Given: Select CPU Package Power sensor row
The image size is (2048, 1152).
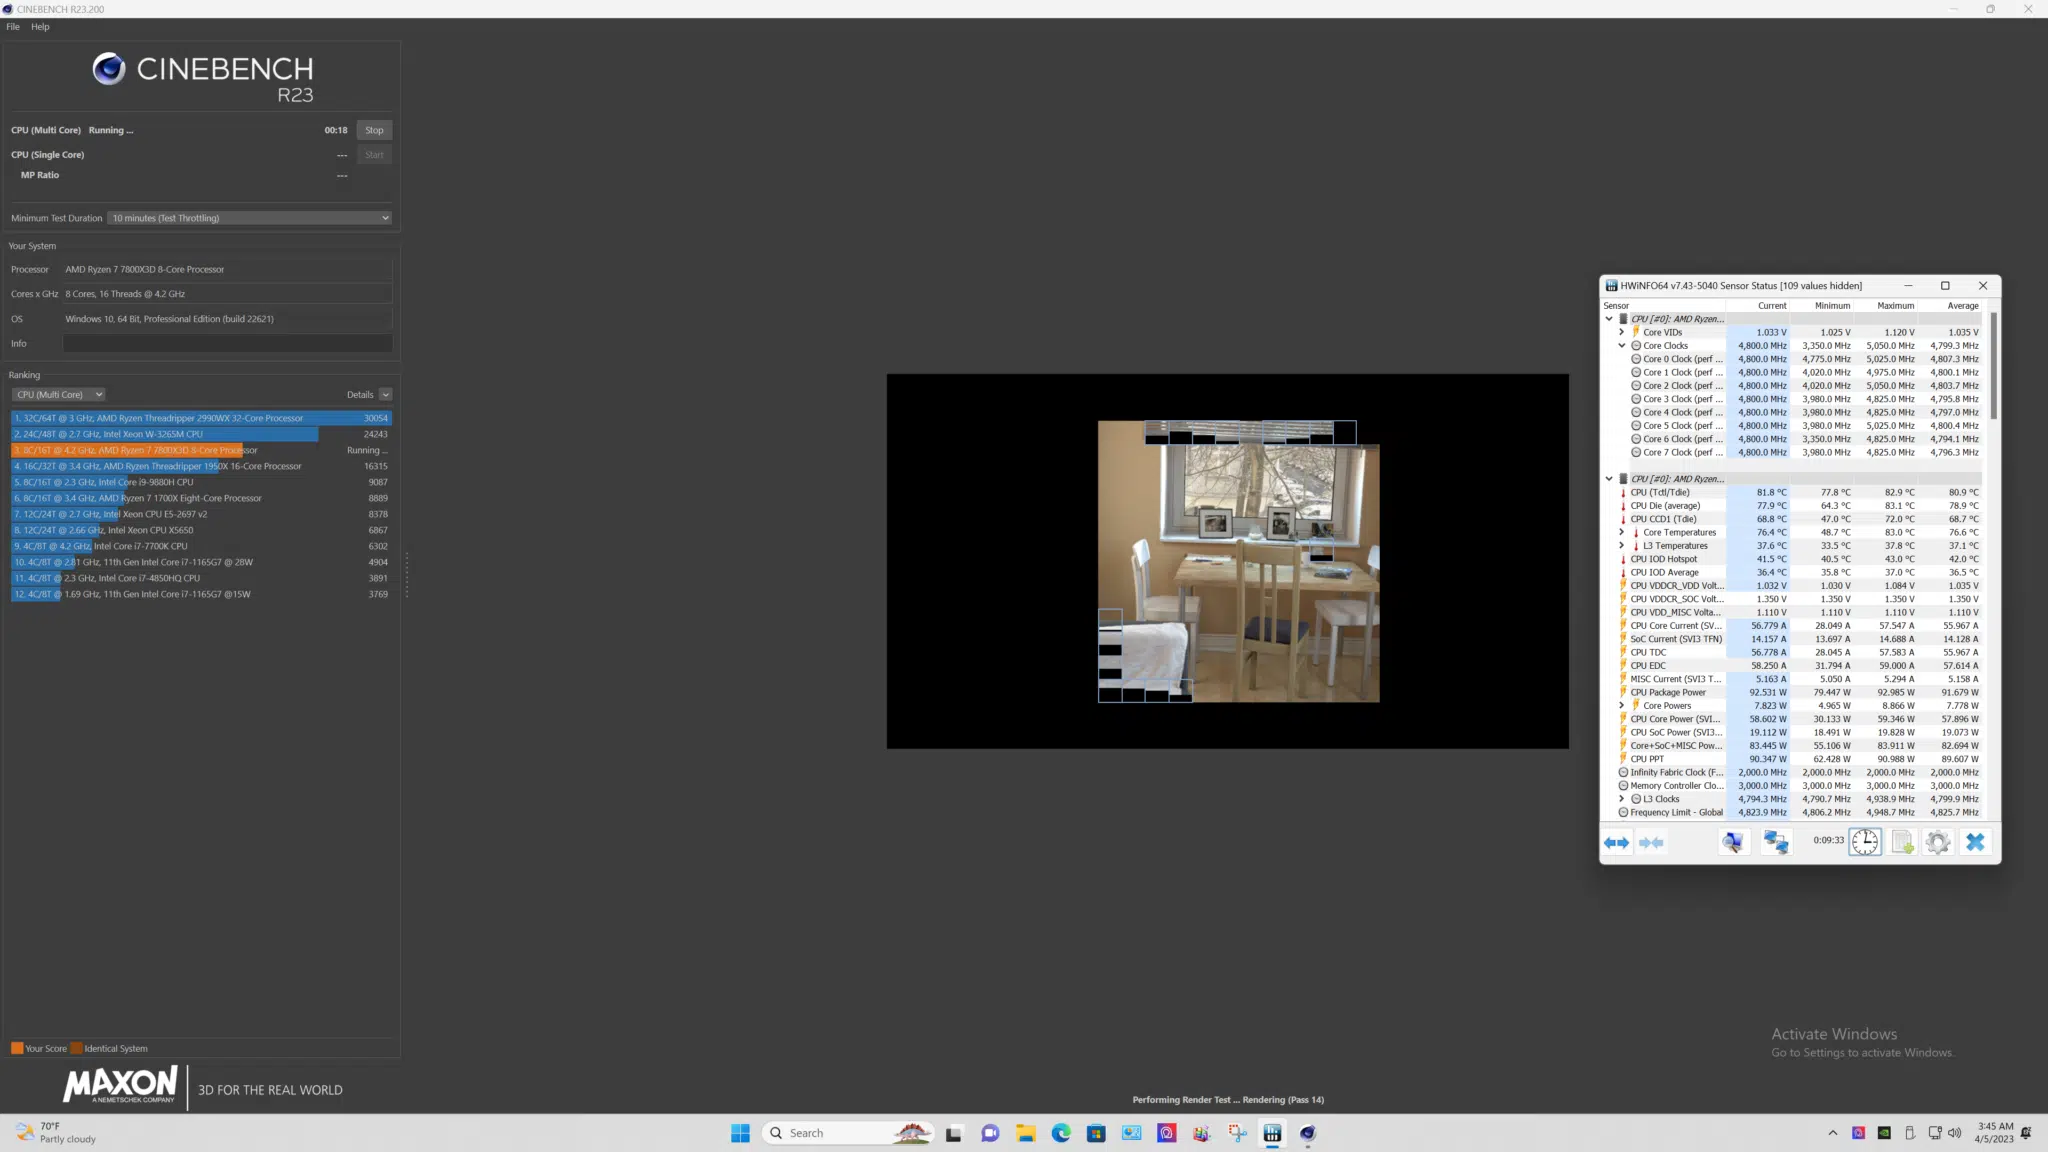Looking at the screenshot, I should point(1793,692).
